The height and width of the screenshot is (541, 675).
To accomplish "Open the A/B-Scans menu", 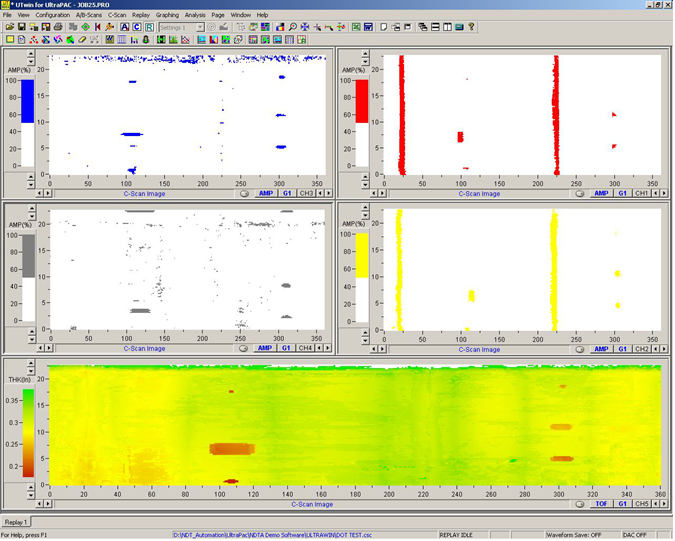I will point(89,15).
